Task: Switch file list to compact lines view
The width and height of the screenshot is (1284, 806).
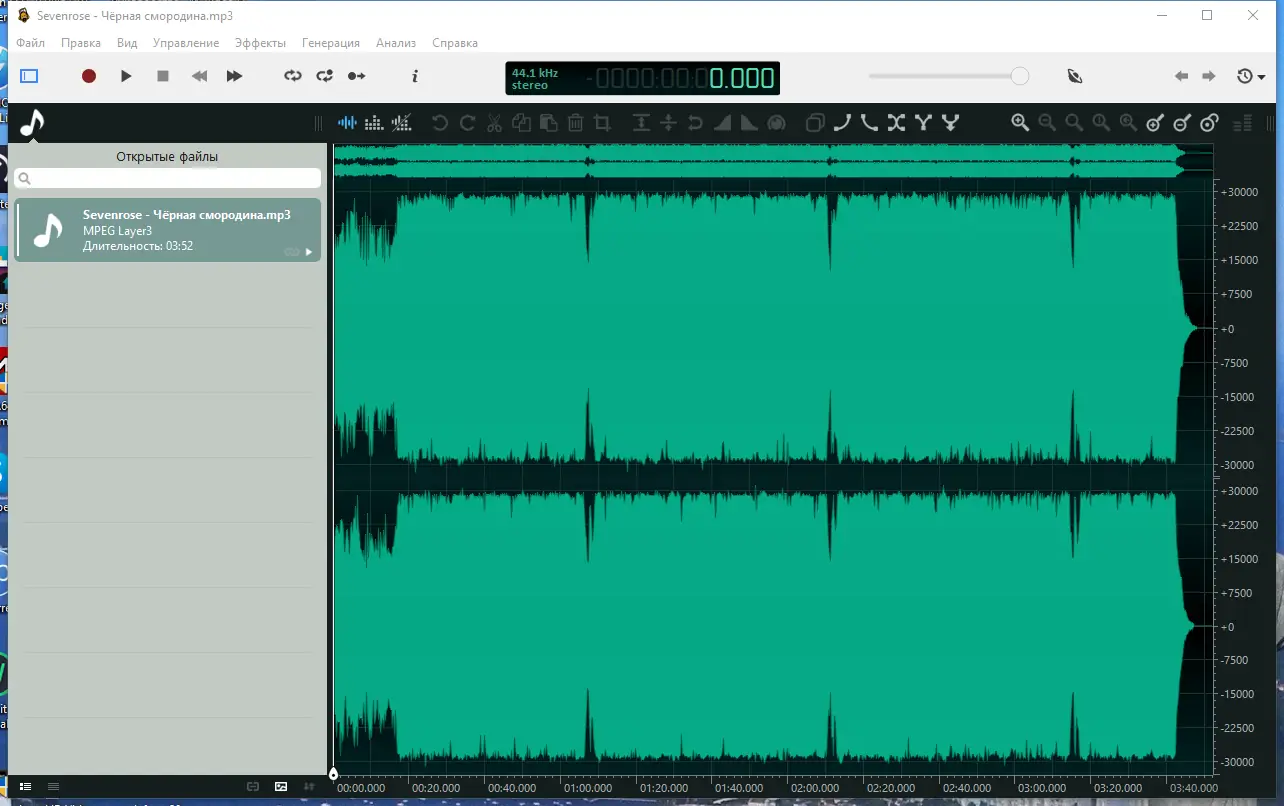Action: (x=54, y=786)
